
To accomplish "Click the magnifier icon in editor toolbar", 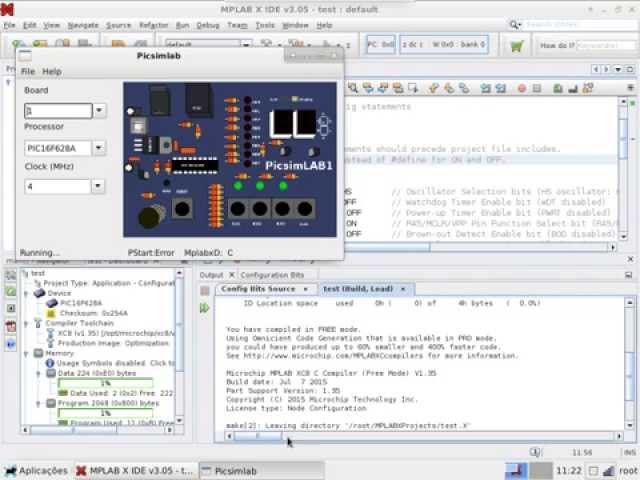I will click(353, 88).
